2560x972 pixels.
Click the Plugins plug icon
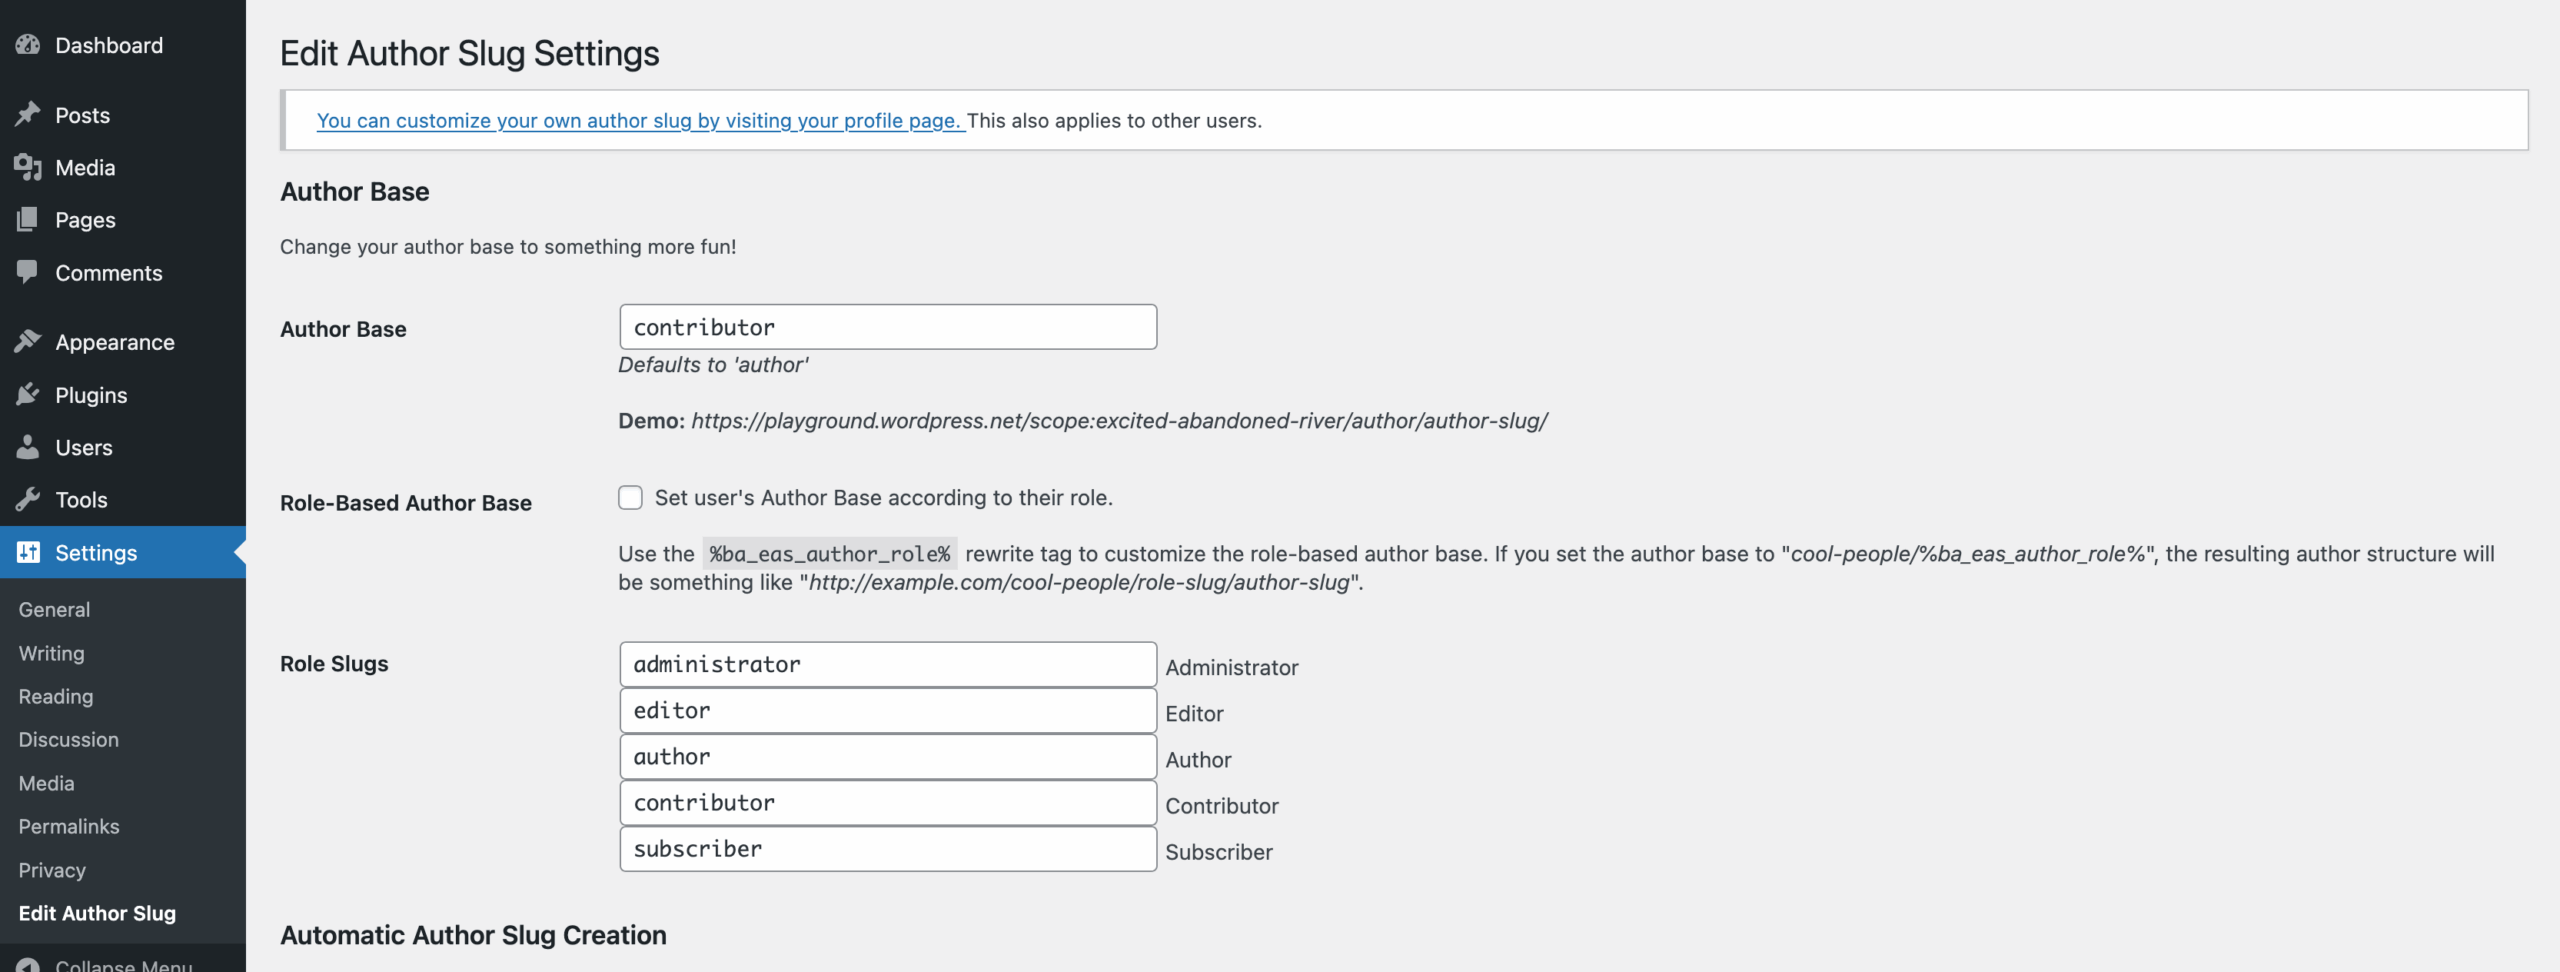(28, 395)
